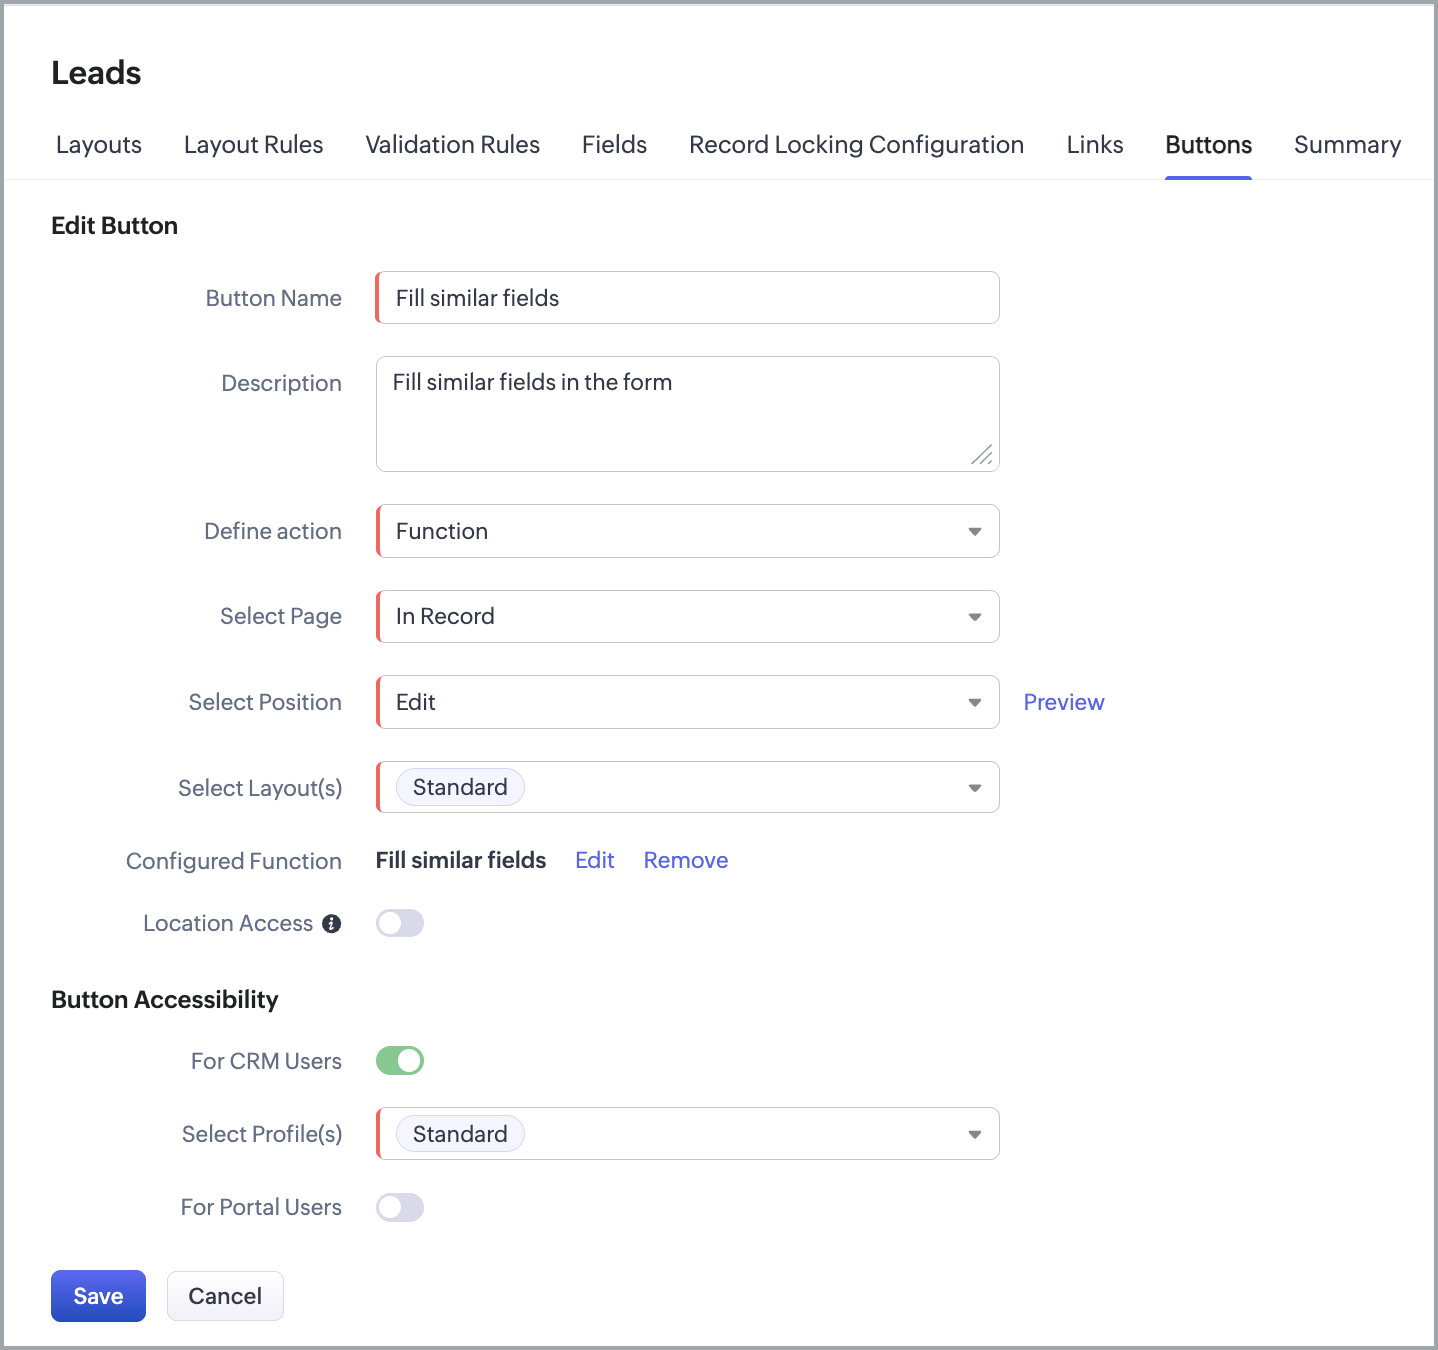The width and height of the screenshot is (1438, 1350).
Task: Click the Save button
Action: (x=98, y=1296)
